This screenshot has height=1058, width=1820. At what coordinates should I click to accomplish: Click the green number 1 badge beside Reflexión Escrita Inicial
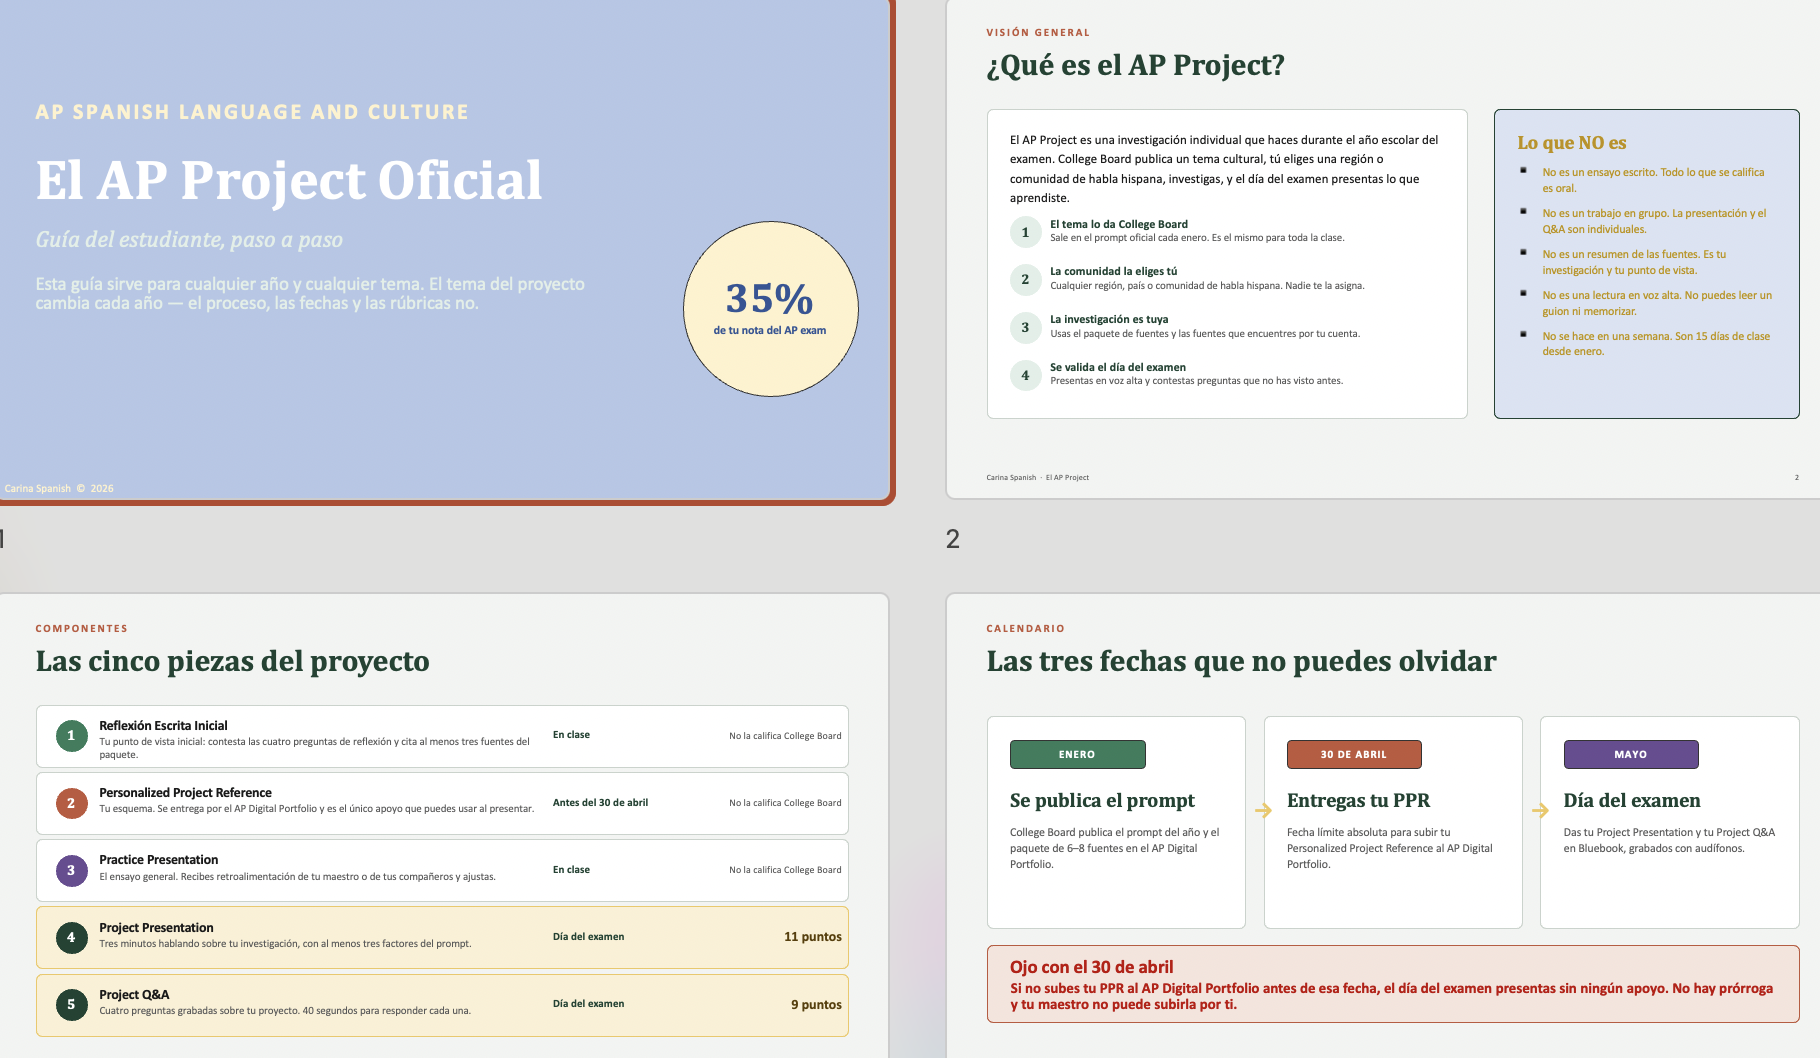click(71, 736)
